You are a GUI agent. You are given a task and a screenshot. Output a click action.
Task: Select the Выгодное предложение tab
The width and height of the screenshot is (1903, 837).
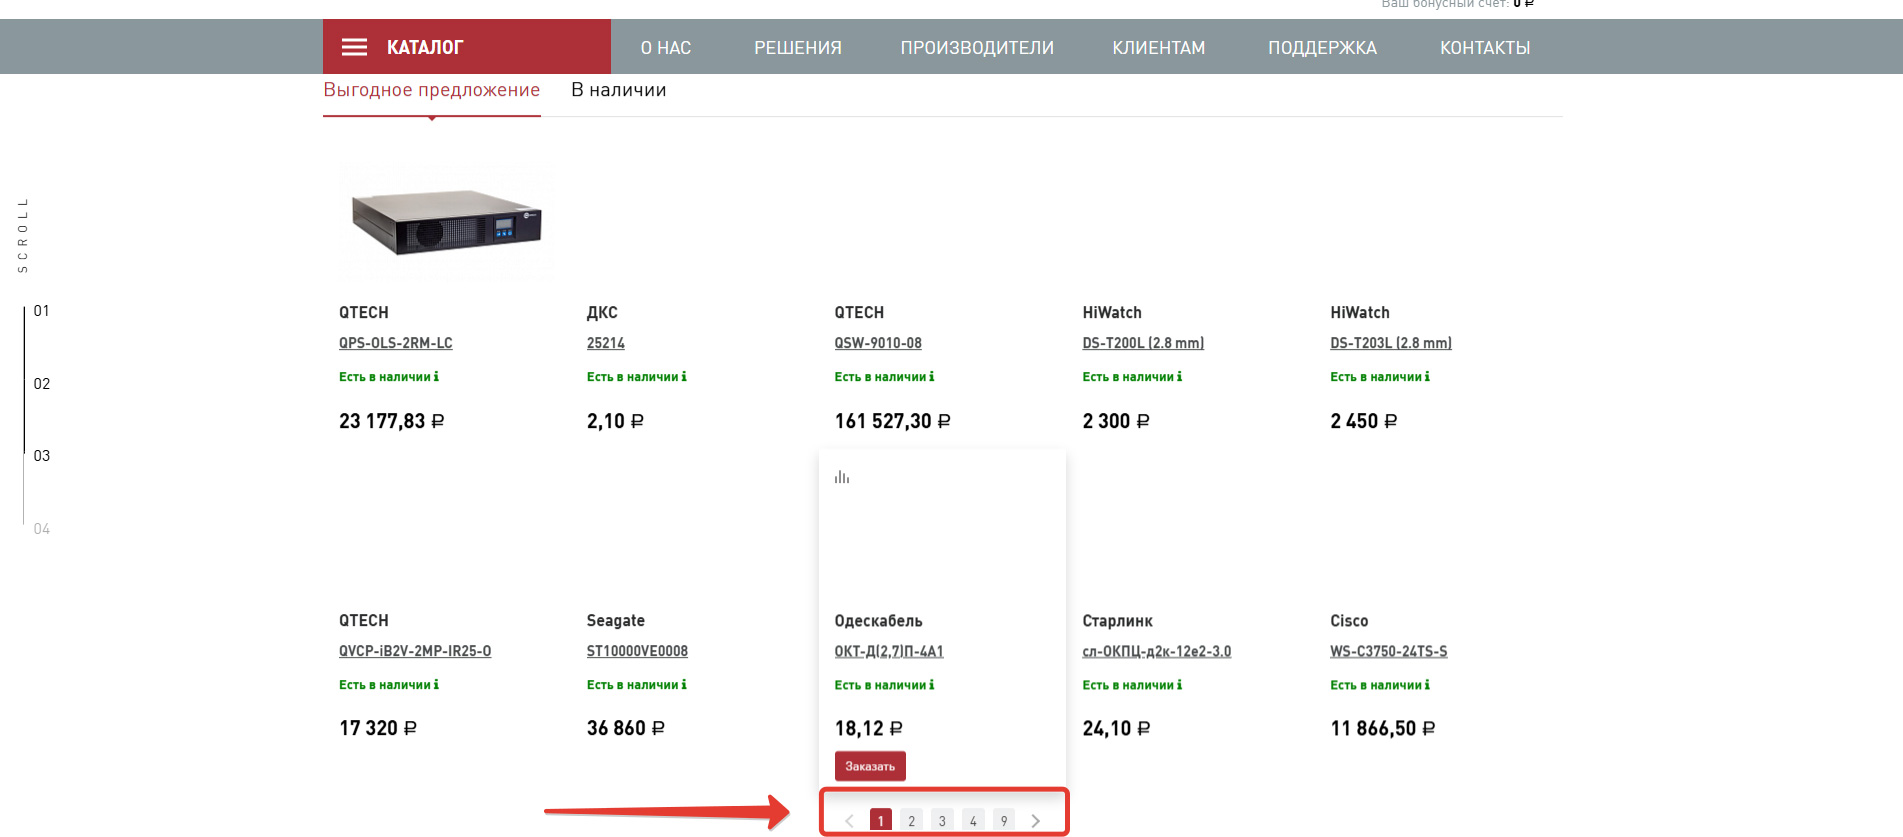(x=431, y=90)
